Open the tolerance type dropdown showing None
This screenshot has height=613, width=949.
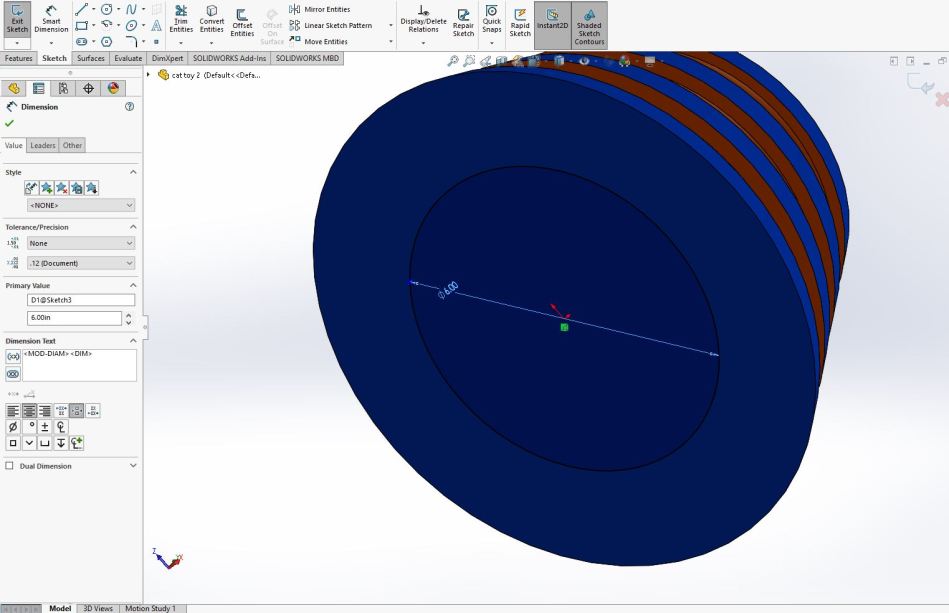tap(81, 243)
